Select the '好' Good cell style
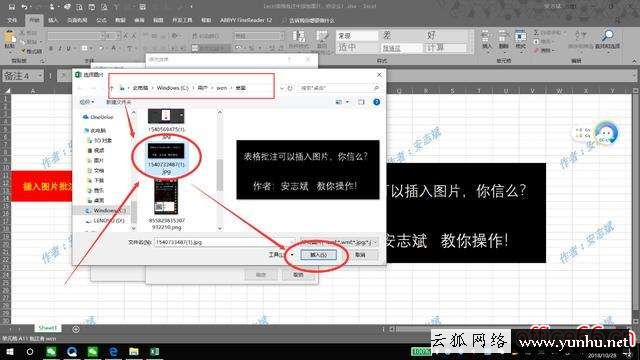The width and height of the screenshot is (640, 360). pos(445,36)
